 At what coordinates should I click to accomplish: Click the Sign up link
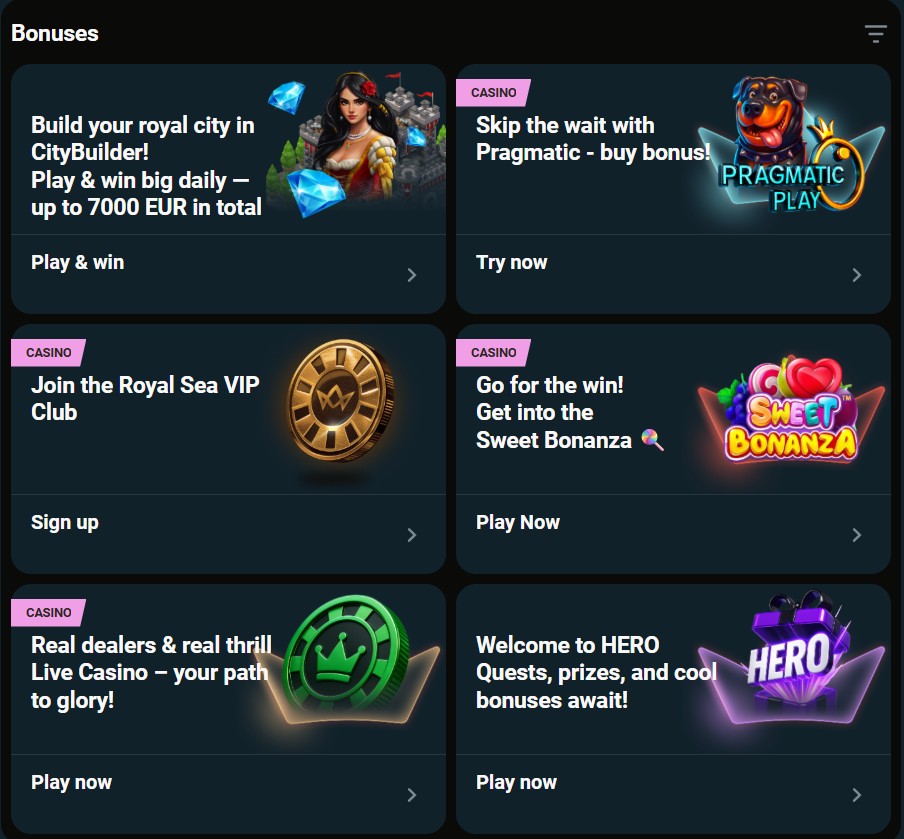coord(65,522)
